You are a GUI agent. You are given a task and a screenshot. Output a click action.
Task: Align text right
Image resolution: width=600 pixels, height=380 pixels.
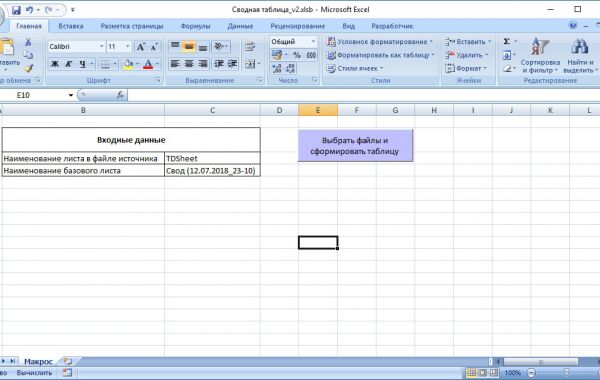pyautogui.click(x=203, y=64)
